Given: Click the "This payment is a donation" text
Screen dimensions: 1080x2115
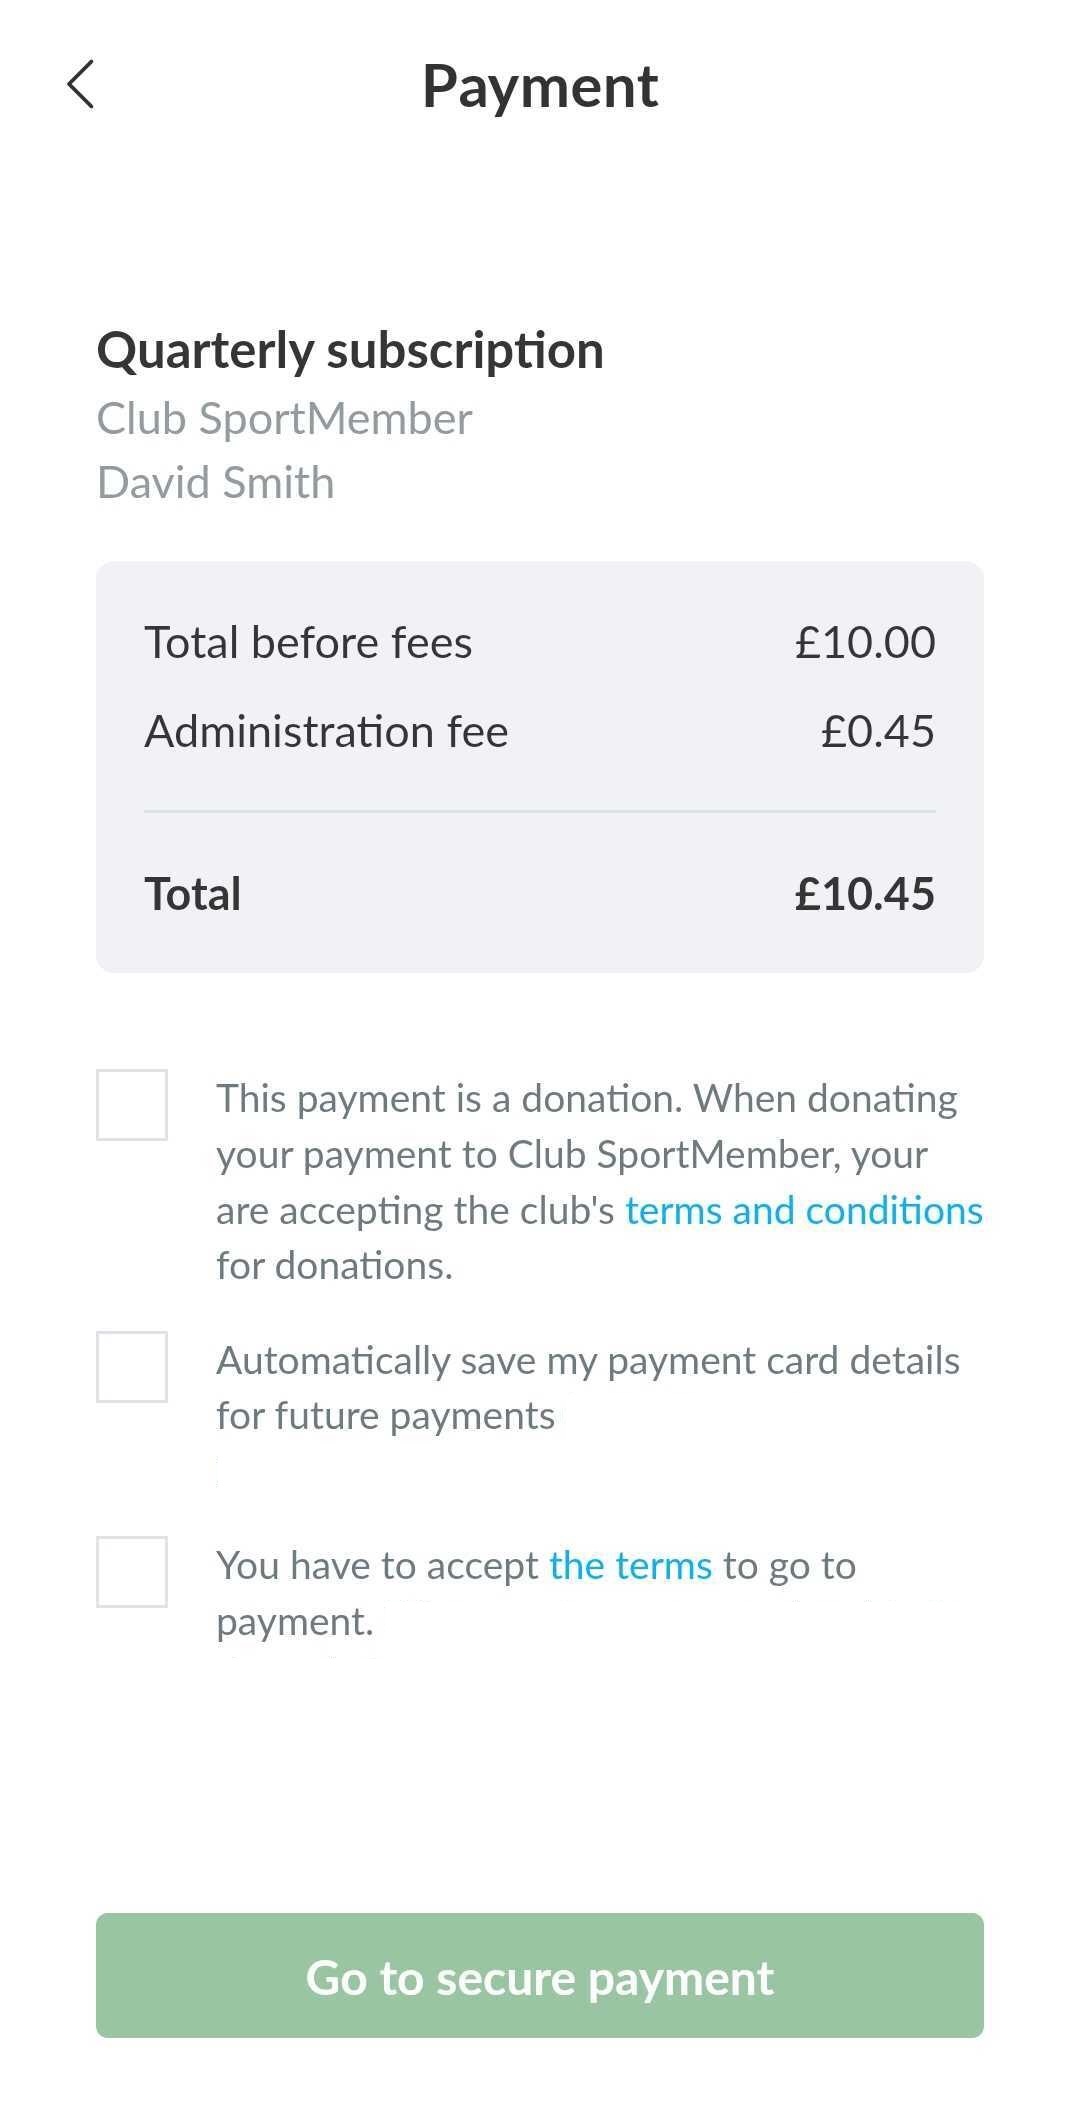Looking at the screenshot, I should click(x=448, y=1099).
